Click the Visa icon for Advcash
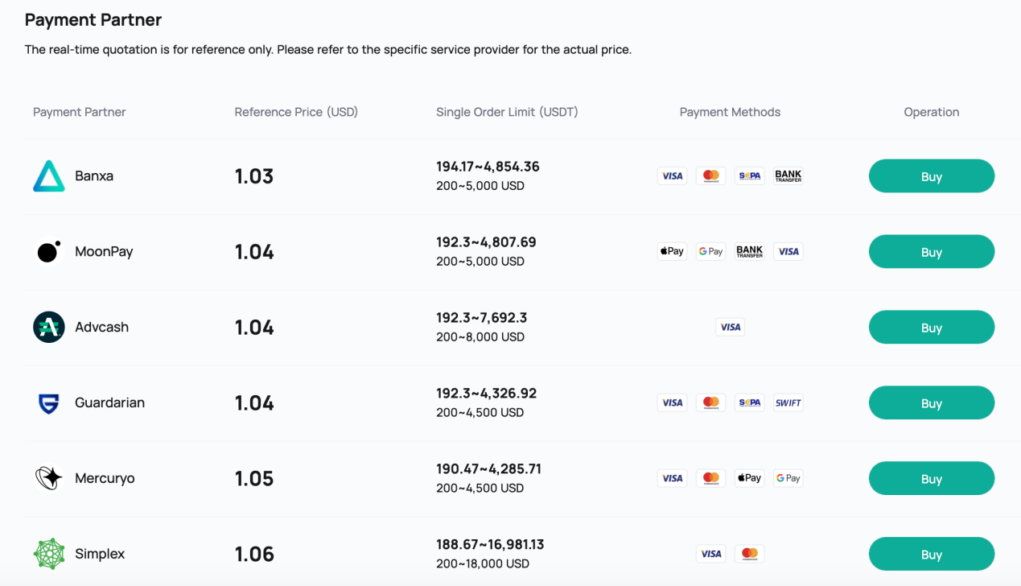This screenshot has height=586, width=1021. click(730, 327)
